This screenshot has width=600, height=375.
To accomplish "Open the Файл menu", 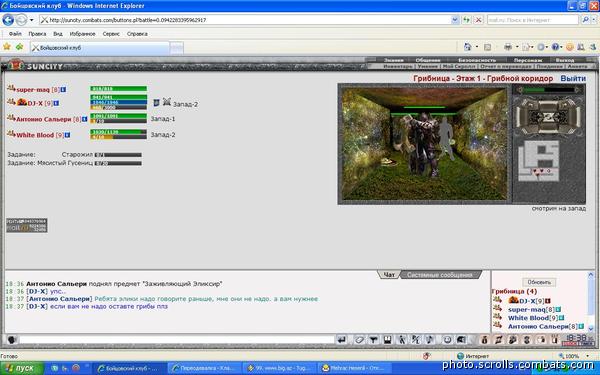I will (x=15, y=34).
